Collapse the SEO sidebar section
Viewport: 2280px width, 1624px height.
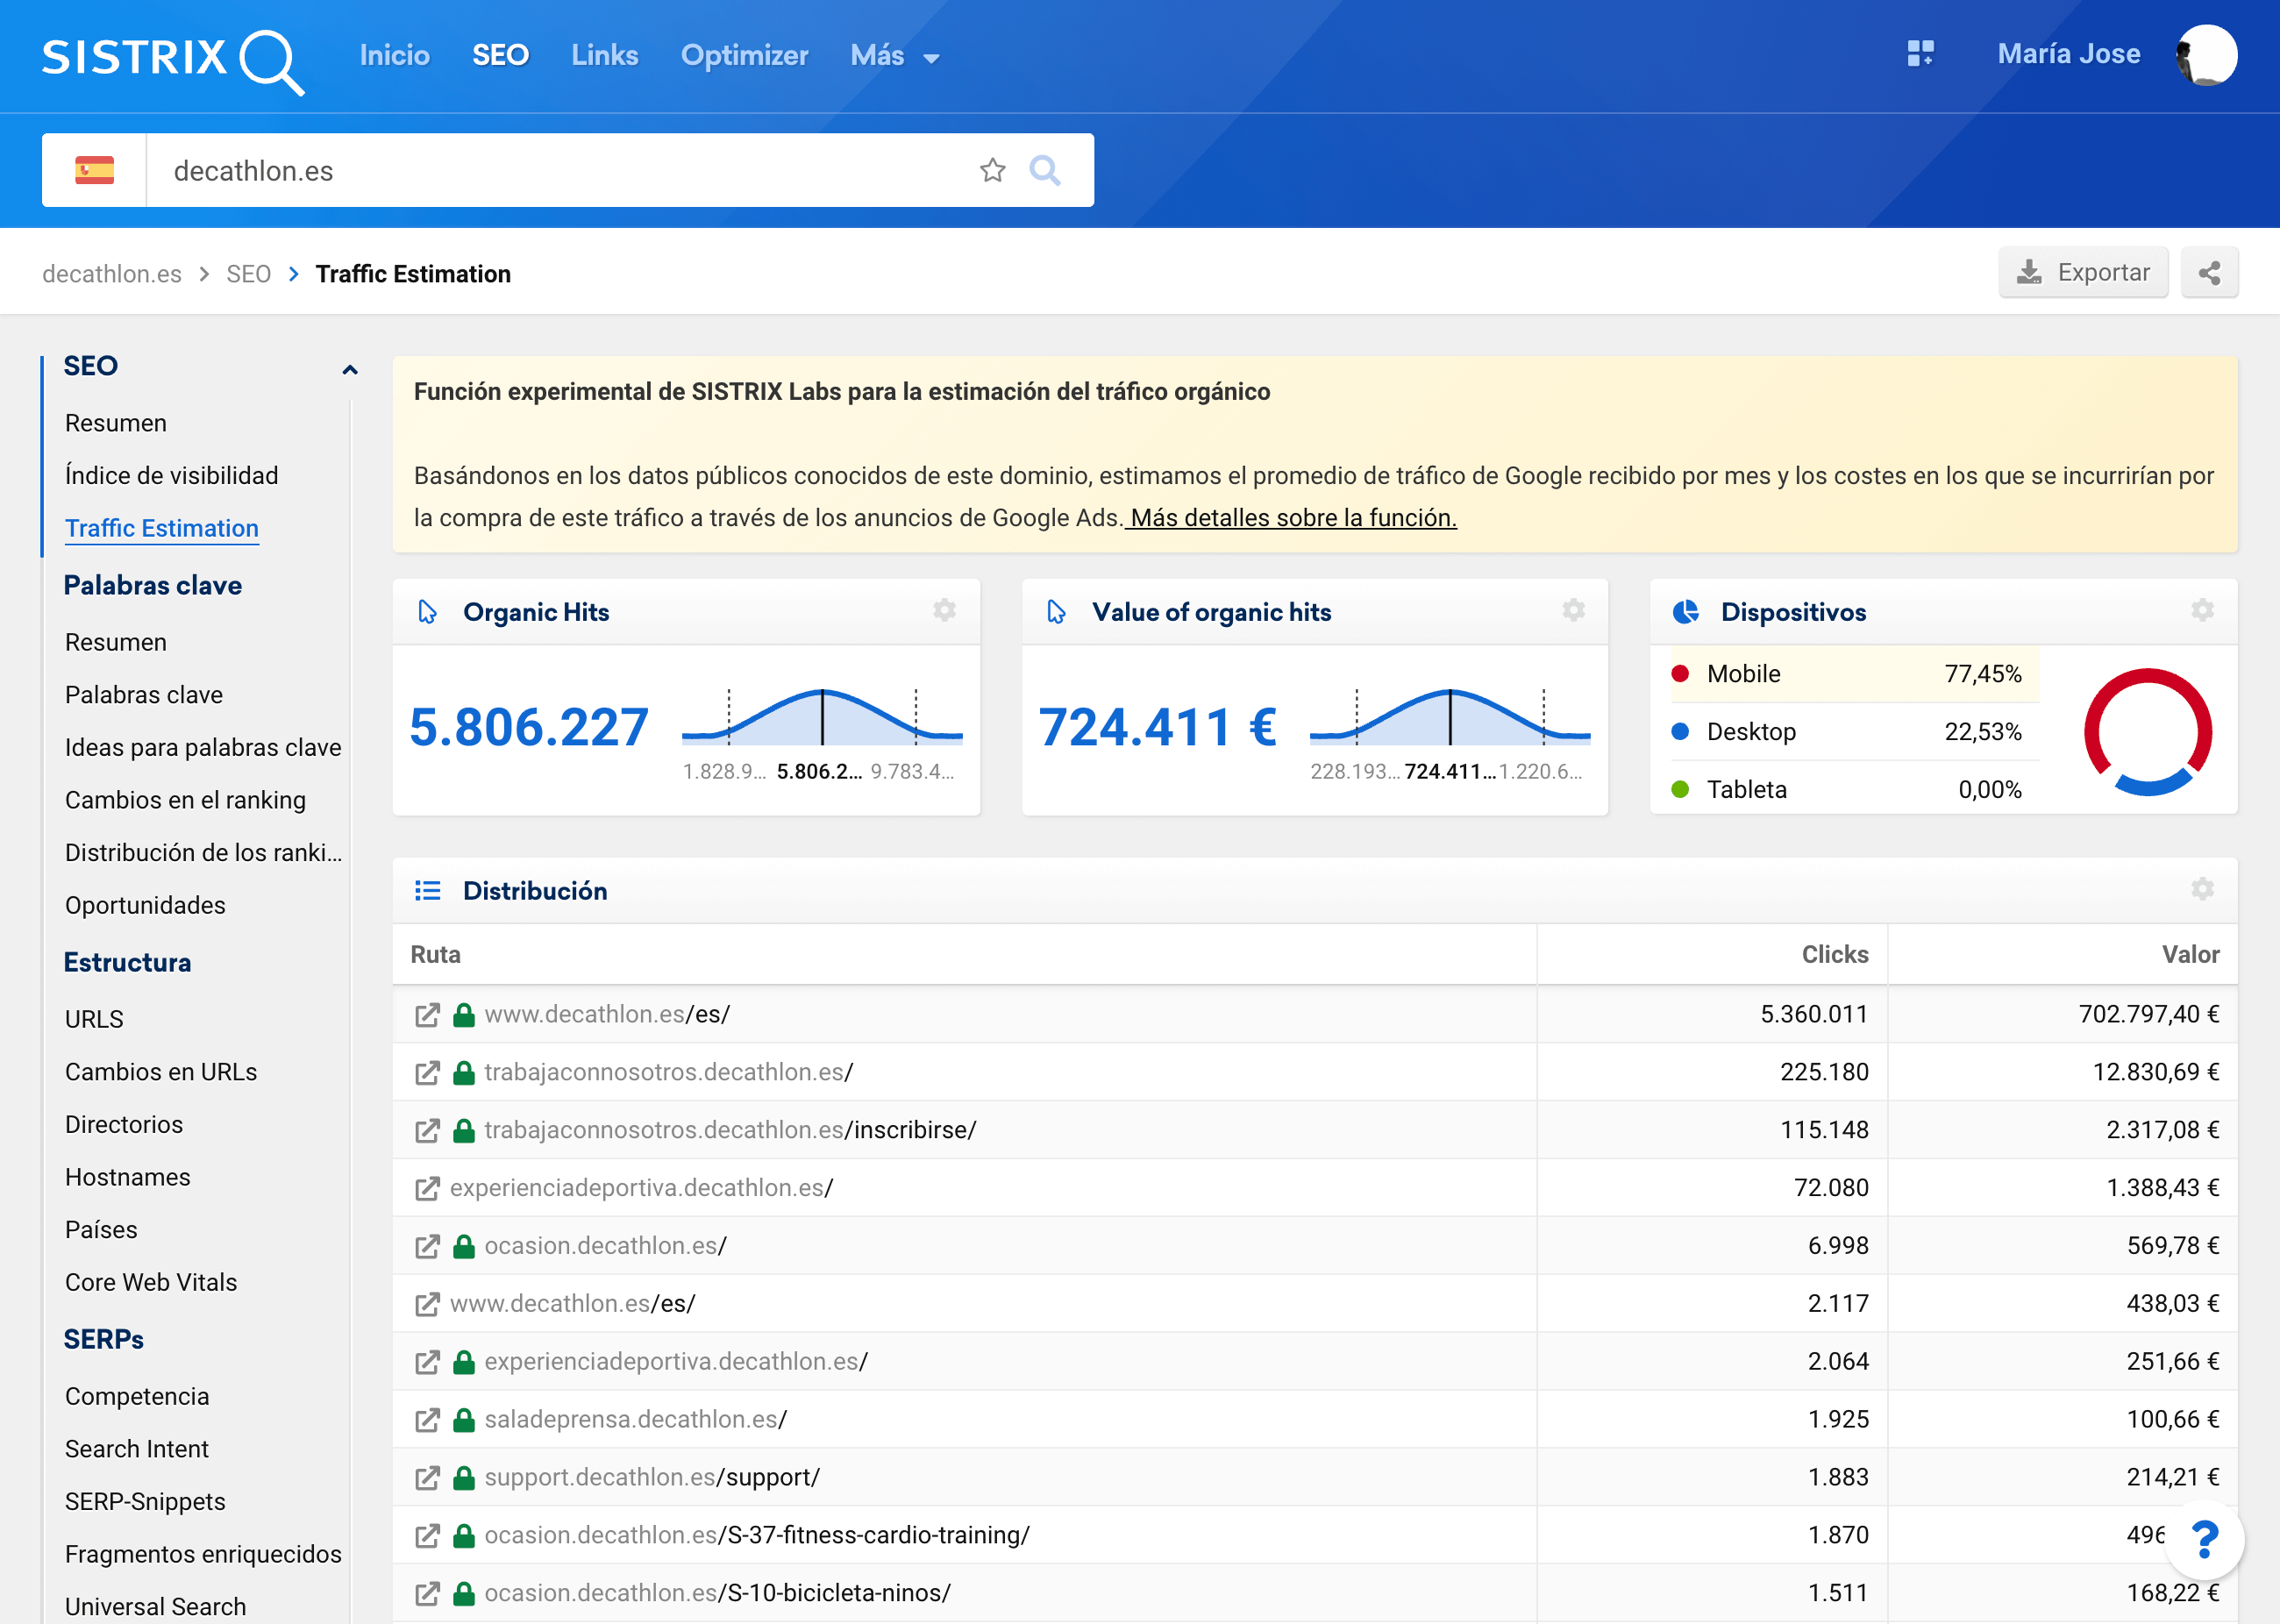click(x=349, y=369)
